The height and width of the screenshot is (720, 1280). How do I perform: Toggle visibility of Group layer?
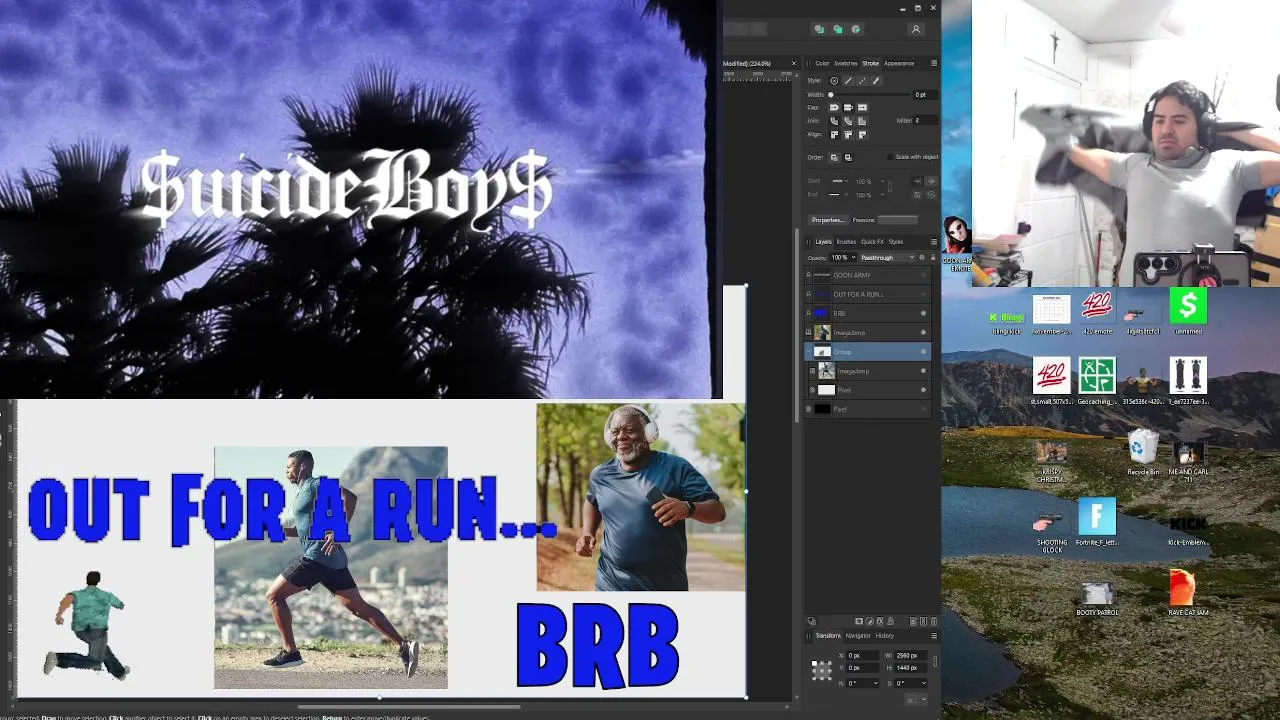(923, 351)
